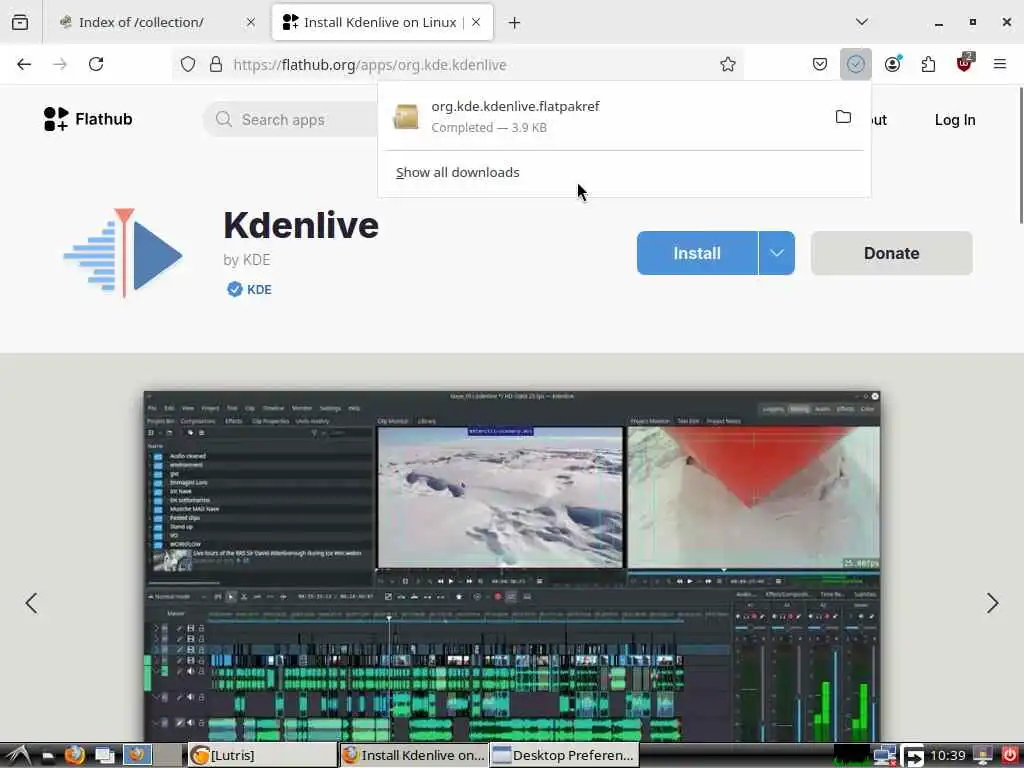Click the Kdenlive heading text

point(301,225)
